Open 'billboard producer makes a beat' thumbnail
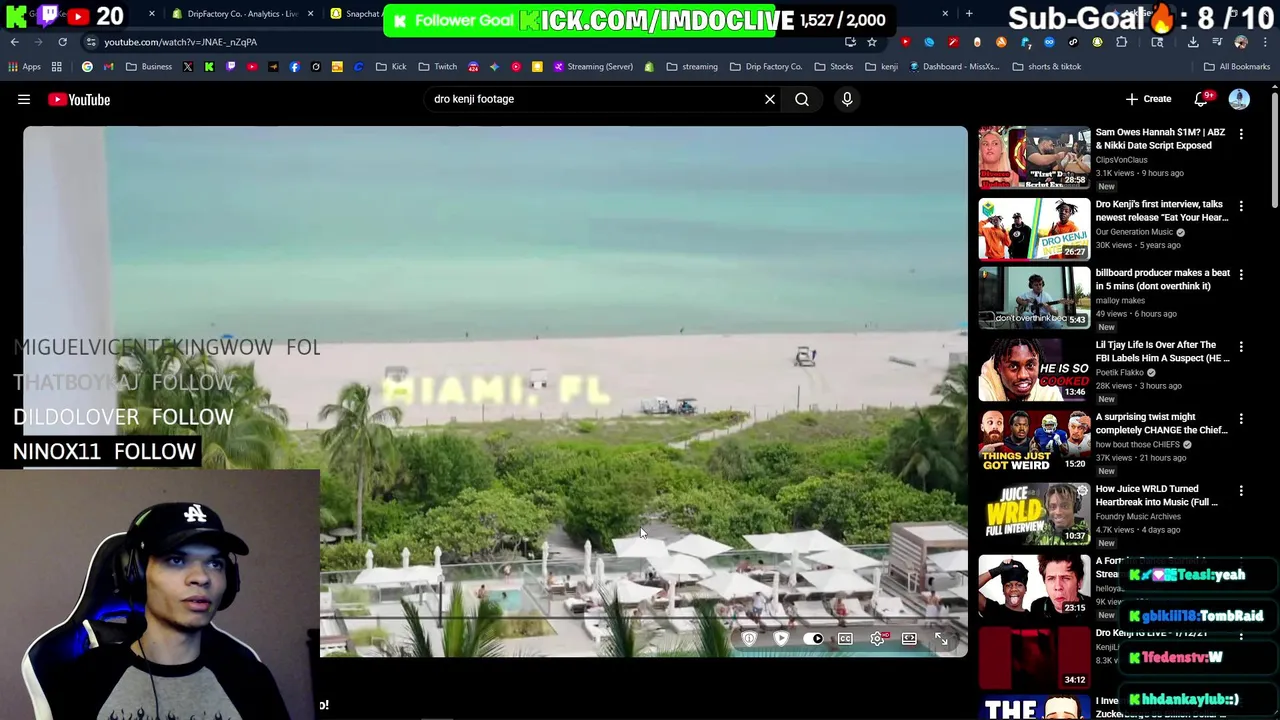Viewport: 1280px width, 720px height. coord(1034,298)
